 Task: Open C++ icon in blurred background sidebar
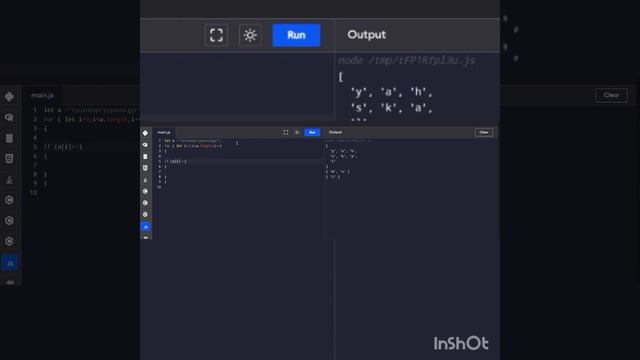9,221
